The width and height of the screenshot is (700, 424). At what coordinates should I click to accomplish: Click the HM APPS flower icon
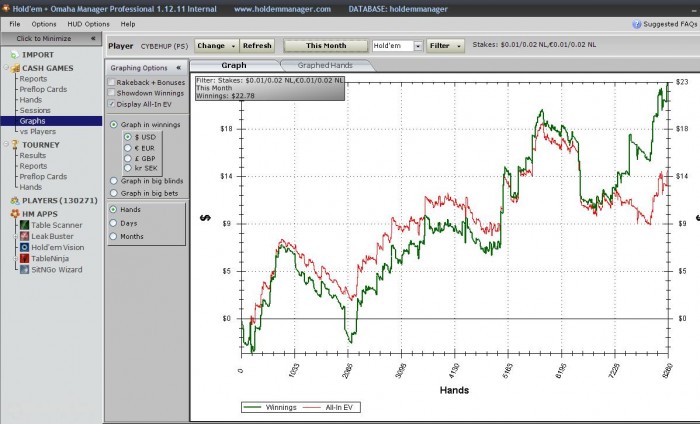click(x=15, y=214)
